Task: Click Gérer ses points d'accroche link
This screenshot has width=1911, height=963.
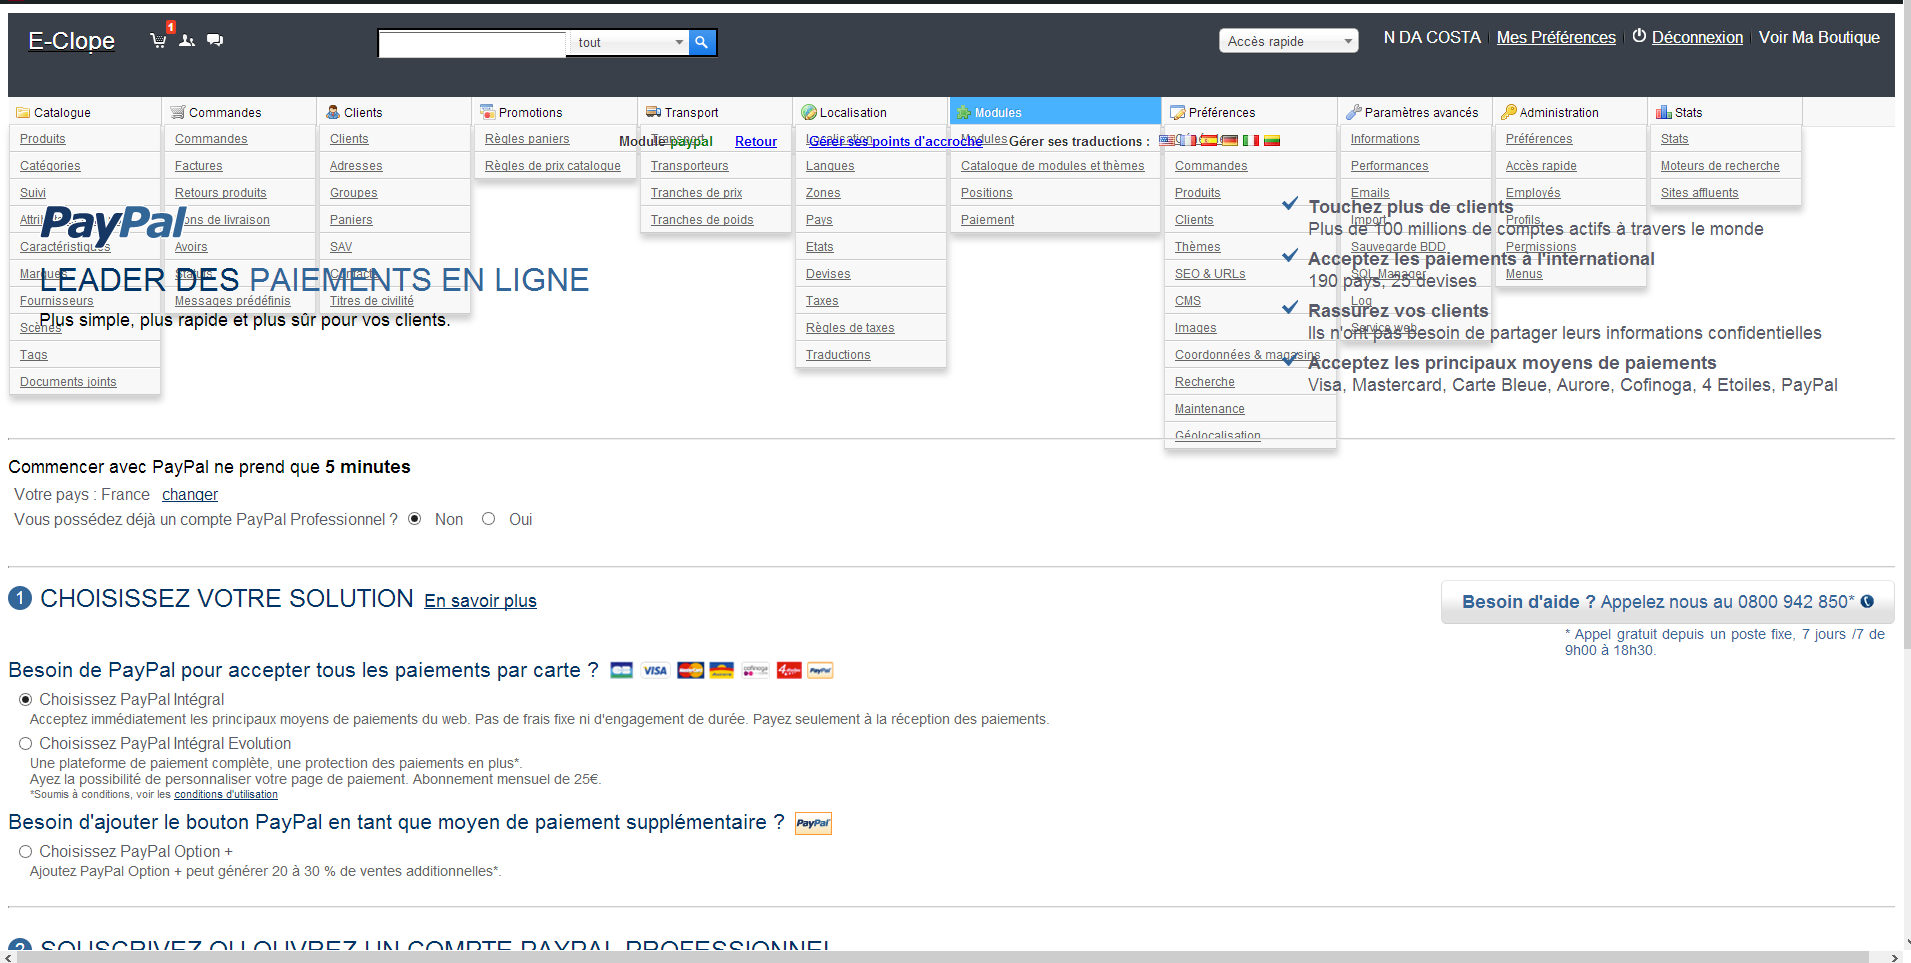Action: pos(896,141)
